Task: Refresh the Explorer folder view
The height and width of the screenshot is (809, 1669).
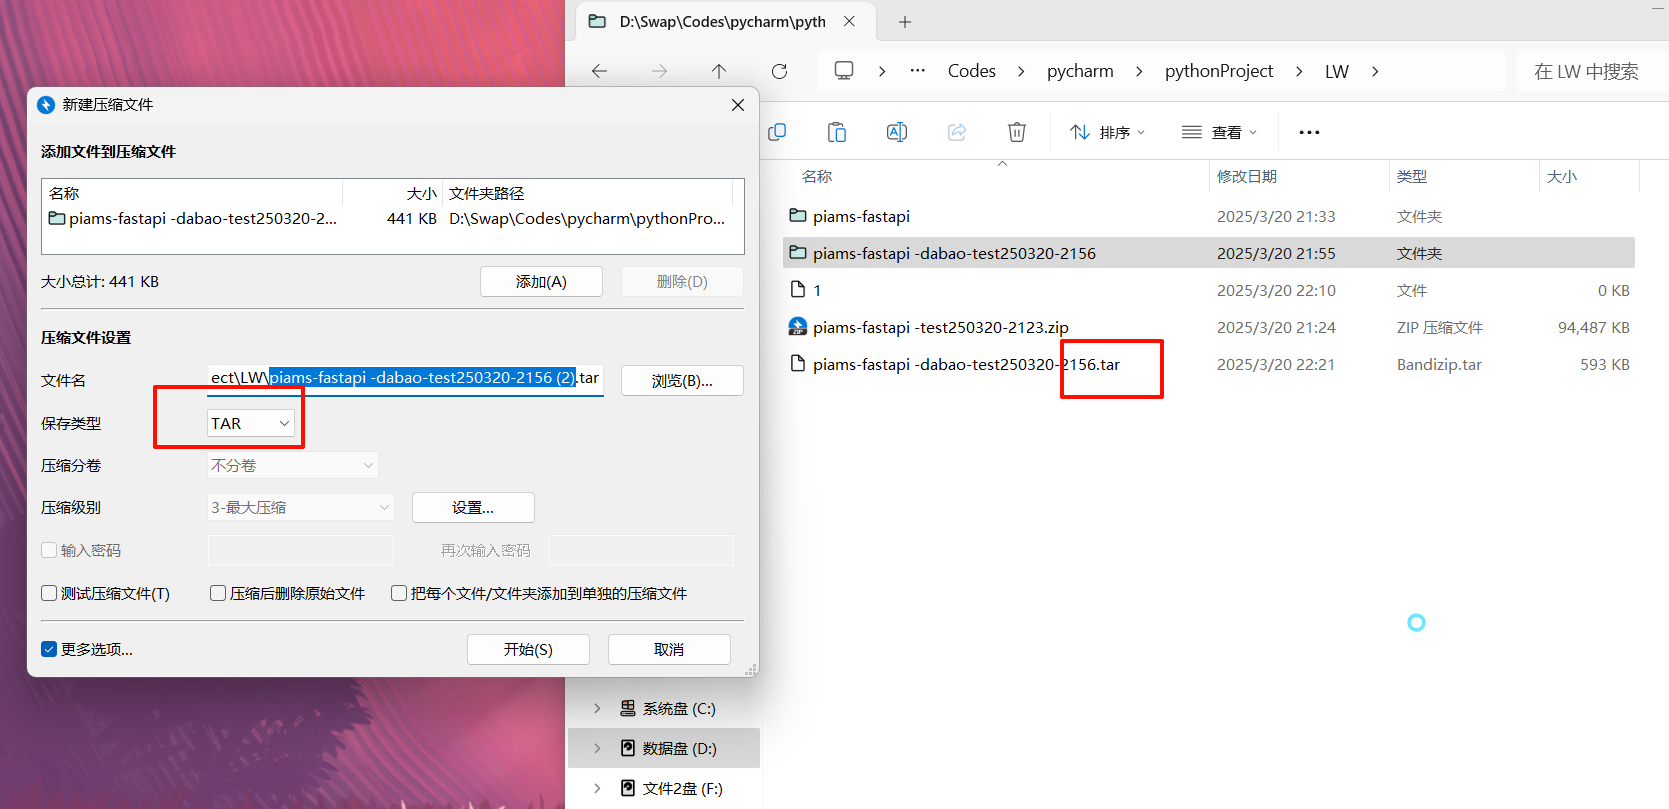Action: click(x=780, y=71)
